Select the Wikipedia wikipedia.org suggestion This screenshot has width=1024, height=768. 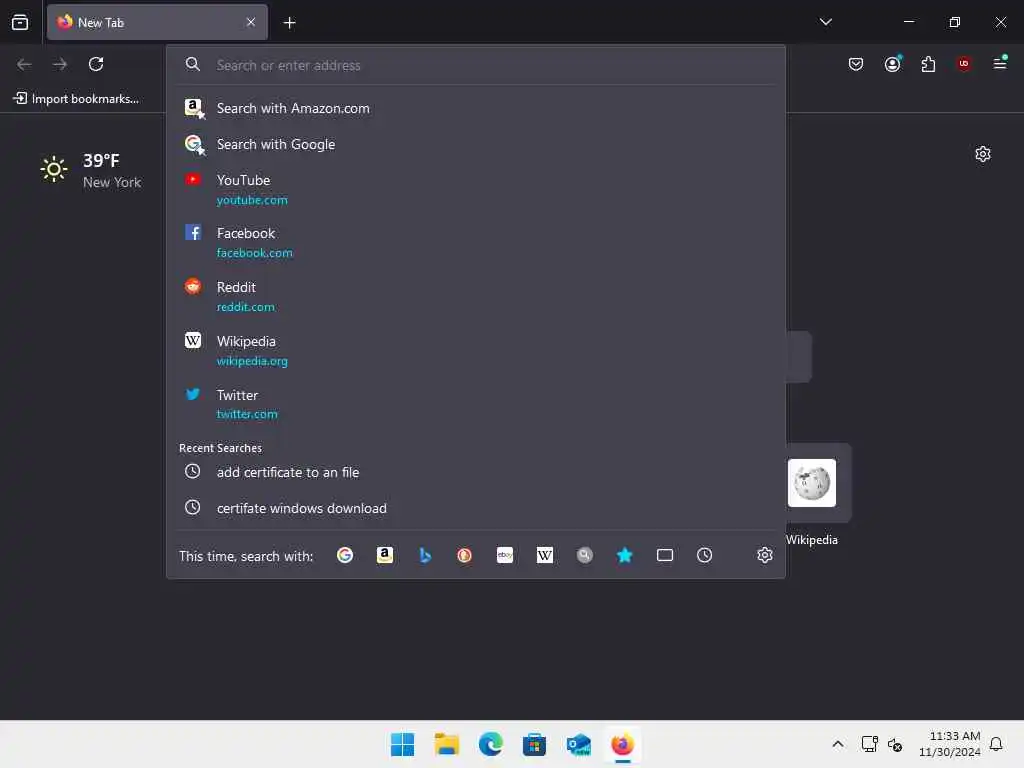tap(476, 351)
